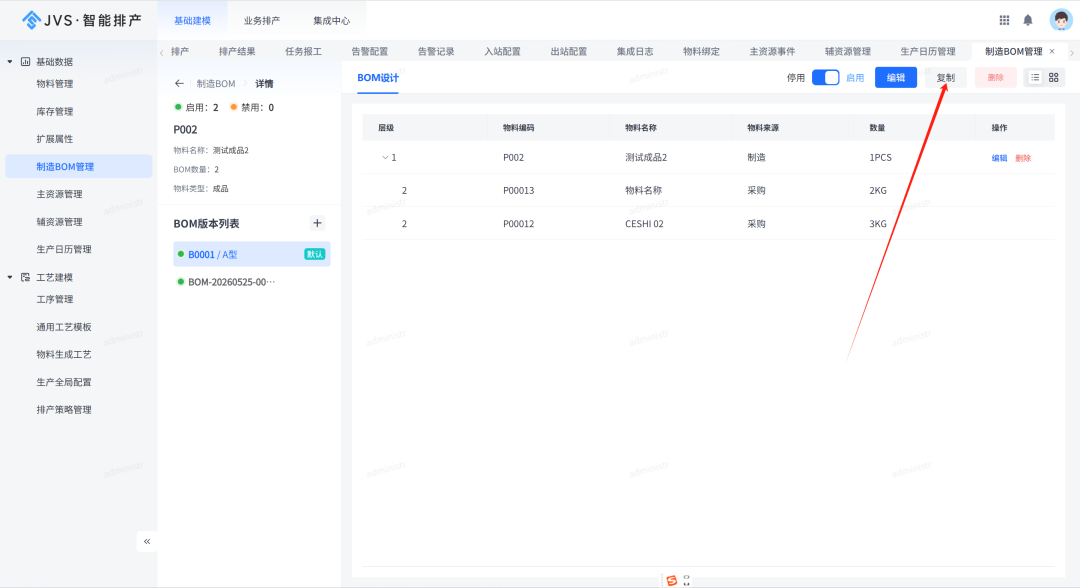1080x588 pixels.
Task: Click 编辑 link in P002 row
Action: 999,158
